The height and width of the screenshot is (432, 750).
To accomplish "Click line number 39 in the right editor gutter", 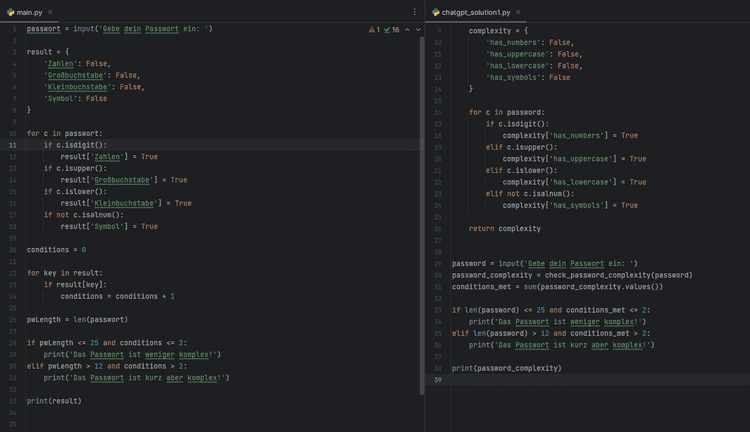I will click(x=439, y=381).
